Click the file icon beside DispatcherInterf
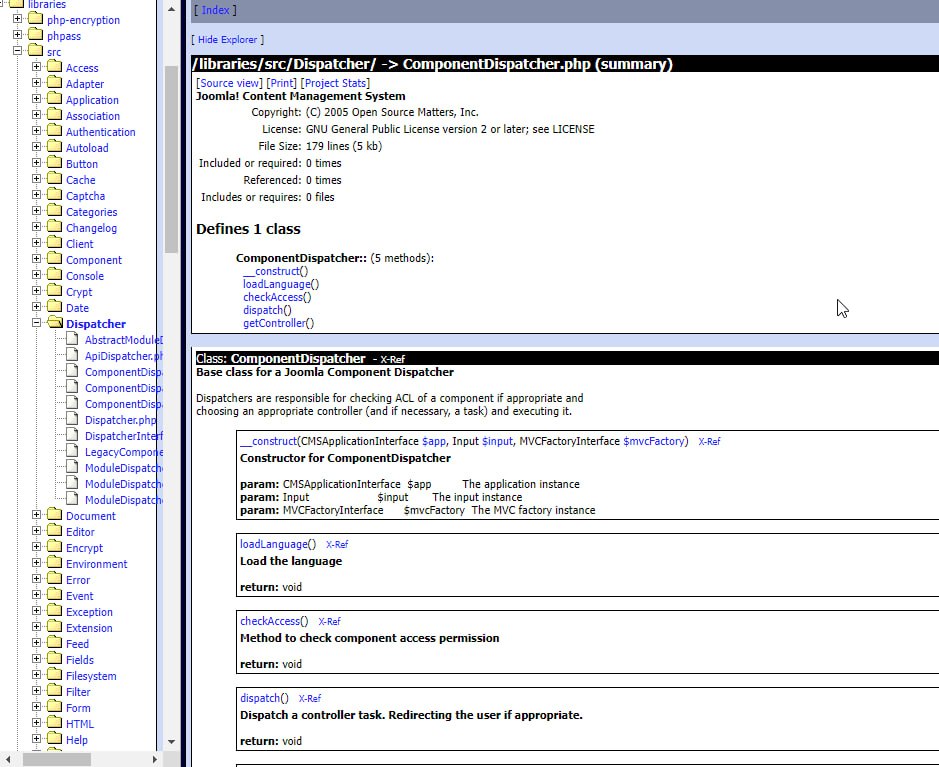Viewport: 939px width, 767px height. (x=72, y=435)
